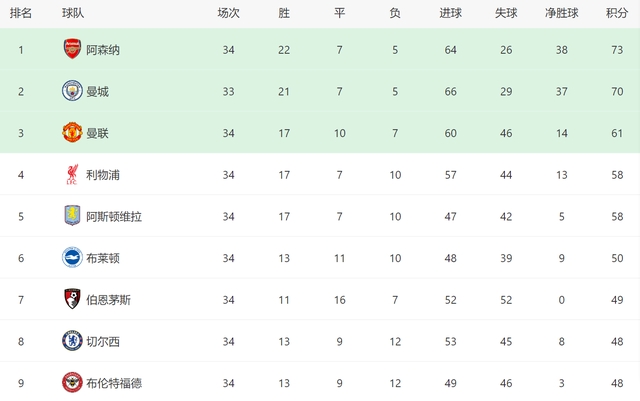Viewport: 640px width, 401px height.
Task: Click the Liverpool club crest icon
Action: (72, 175)
